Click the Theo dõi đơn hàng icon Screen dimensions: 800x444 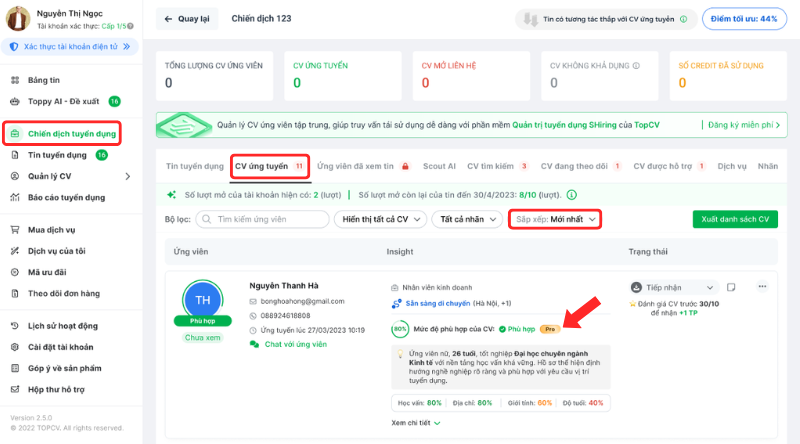pyautogui.click(x=15, y=293)
